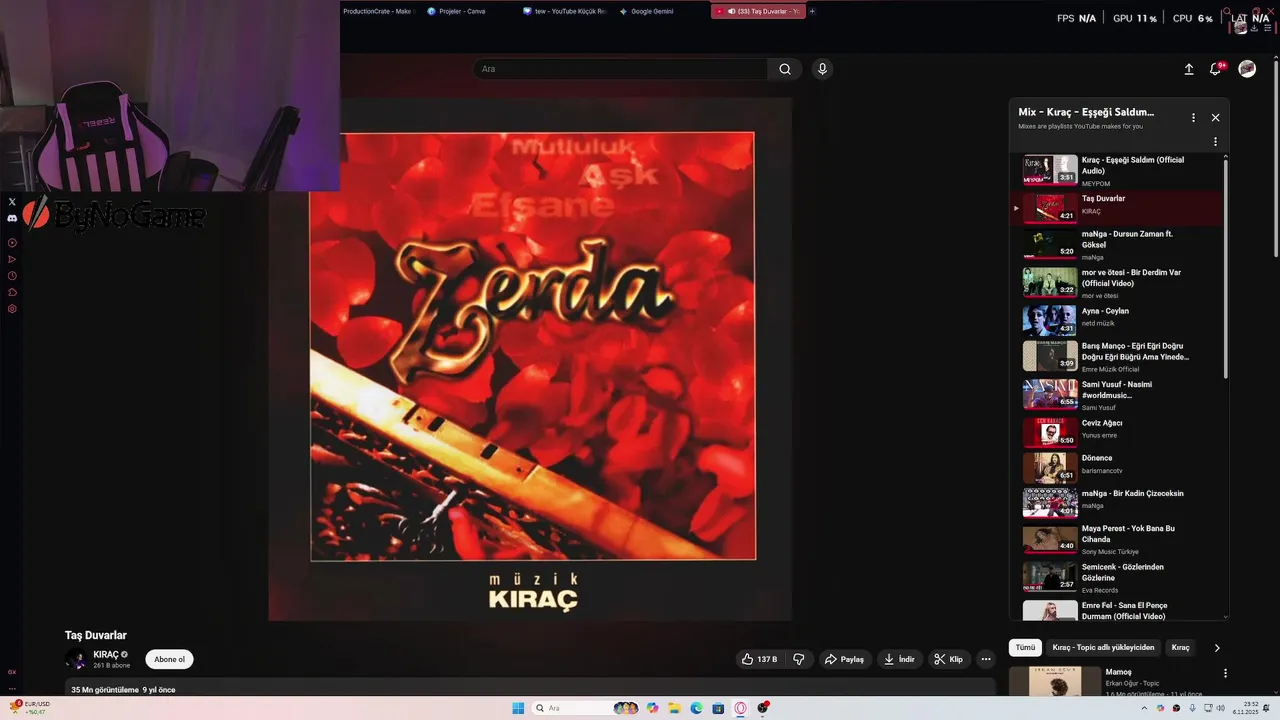Click the Zerda album video player
Image resolution: width=1280 pixels, height=720 pixels.
click(x=530, y=358)
